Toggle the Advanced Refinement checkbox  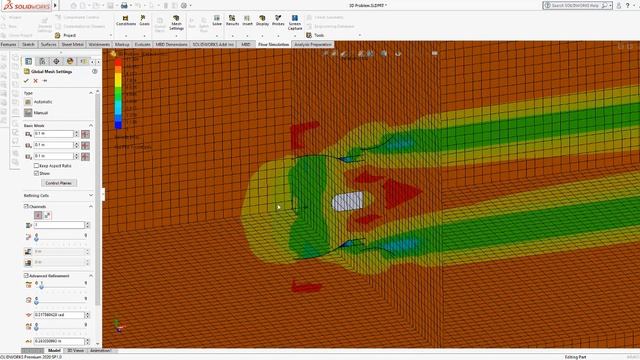26,276
